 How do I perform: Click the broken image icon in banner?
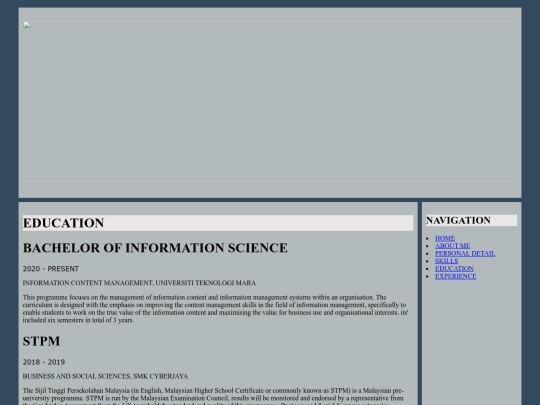pos(27,25)
